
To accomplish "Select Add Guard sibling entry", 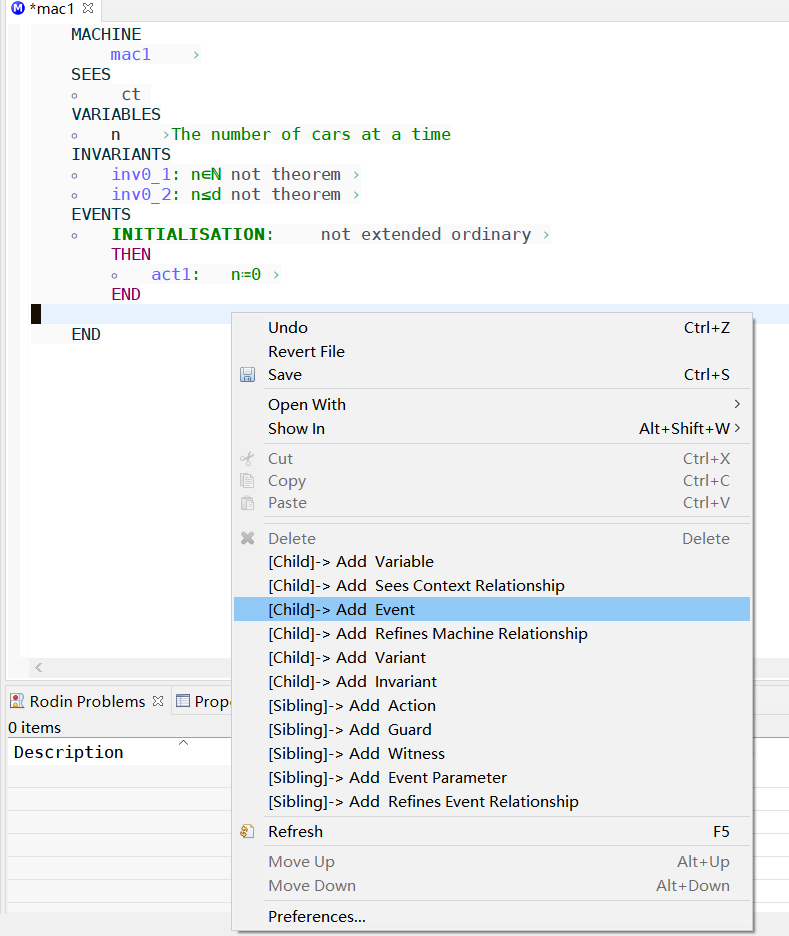I will point(492,729).
